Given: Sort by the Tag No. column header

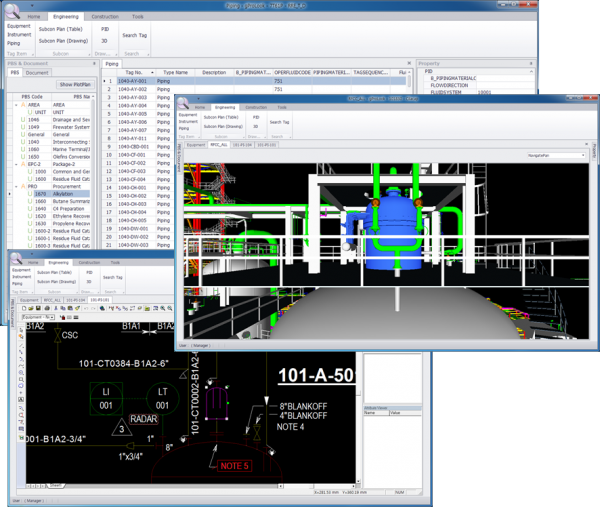Looking at the screenshot, I should coord(136,72).
